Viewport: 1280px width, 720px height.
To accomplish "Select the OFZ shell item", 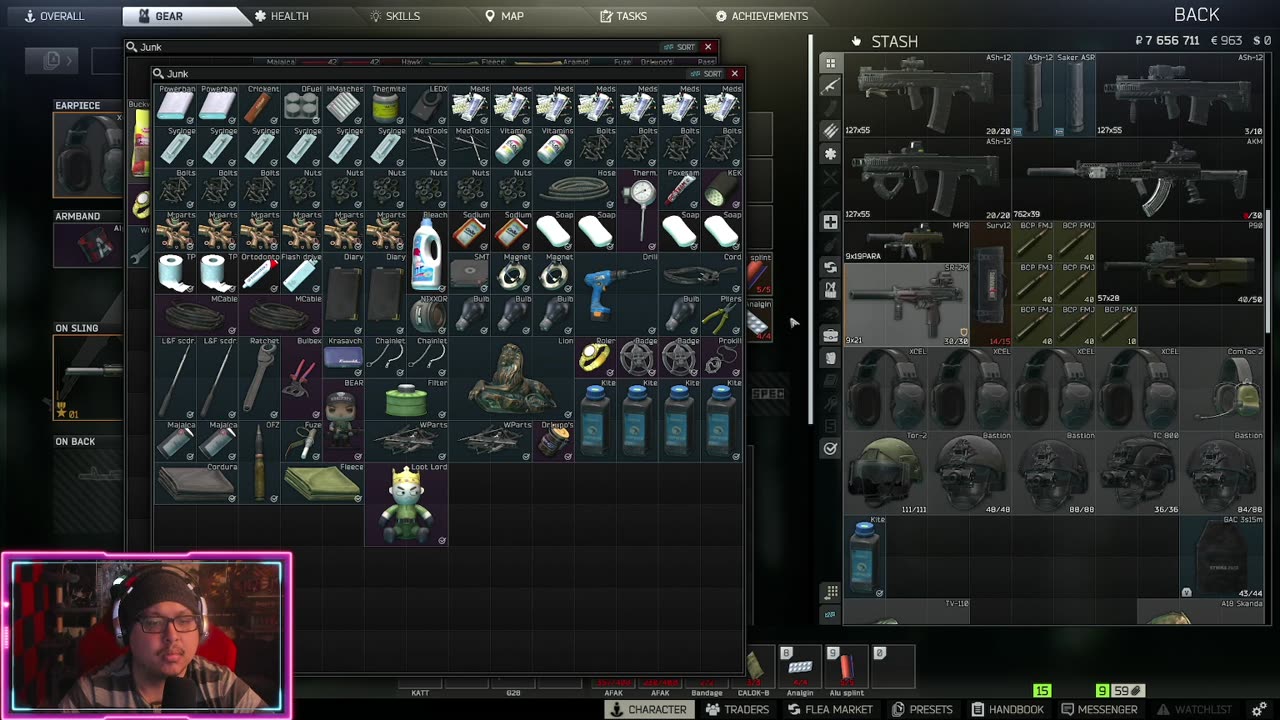I will click(260, 462).
